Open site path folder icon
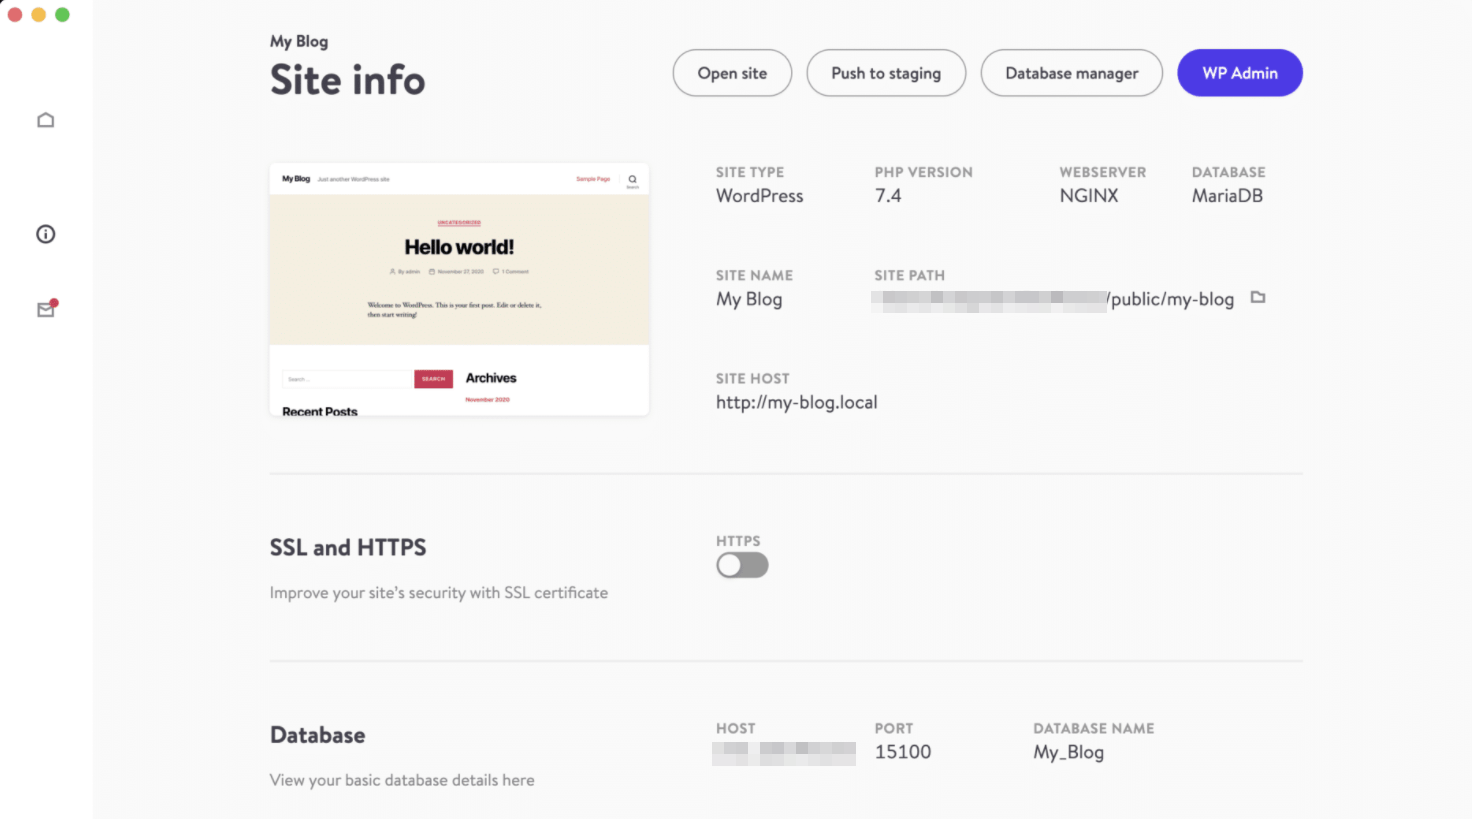This screenshot has height=819, width=1472. point(1258,297)
